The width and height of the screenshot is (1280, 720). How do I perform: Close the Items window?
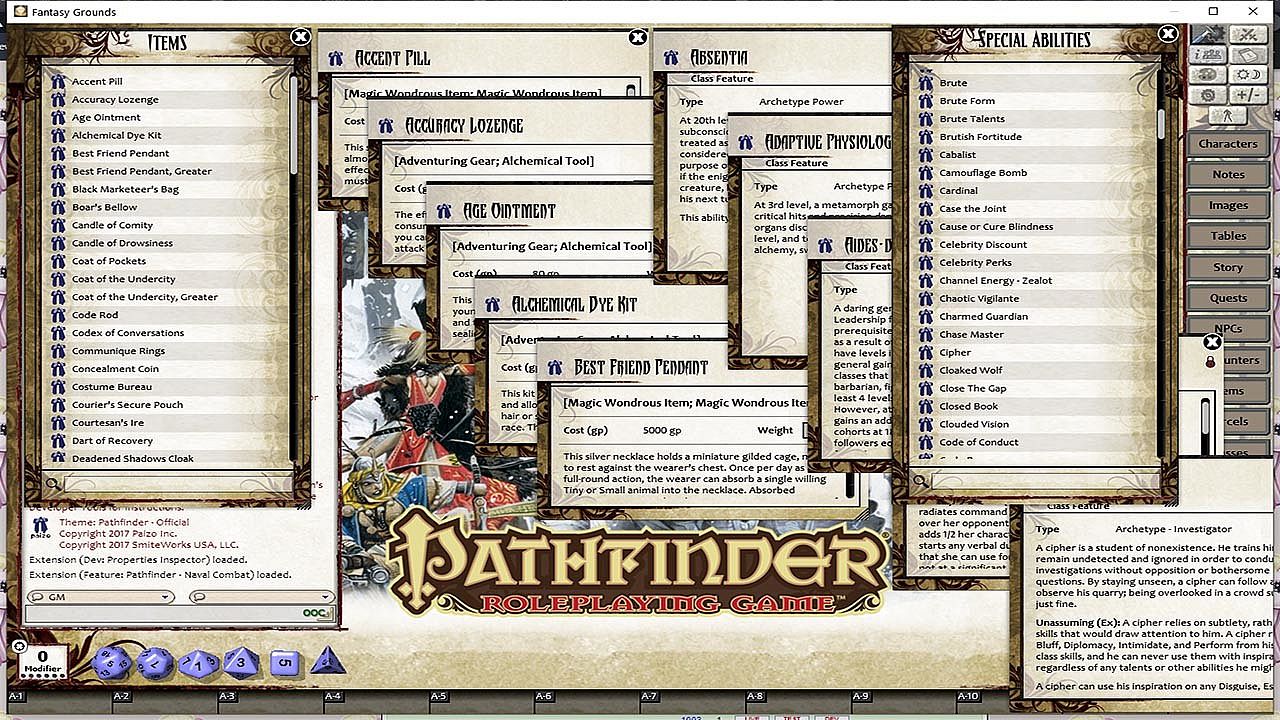[x=300, y=37]
